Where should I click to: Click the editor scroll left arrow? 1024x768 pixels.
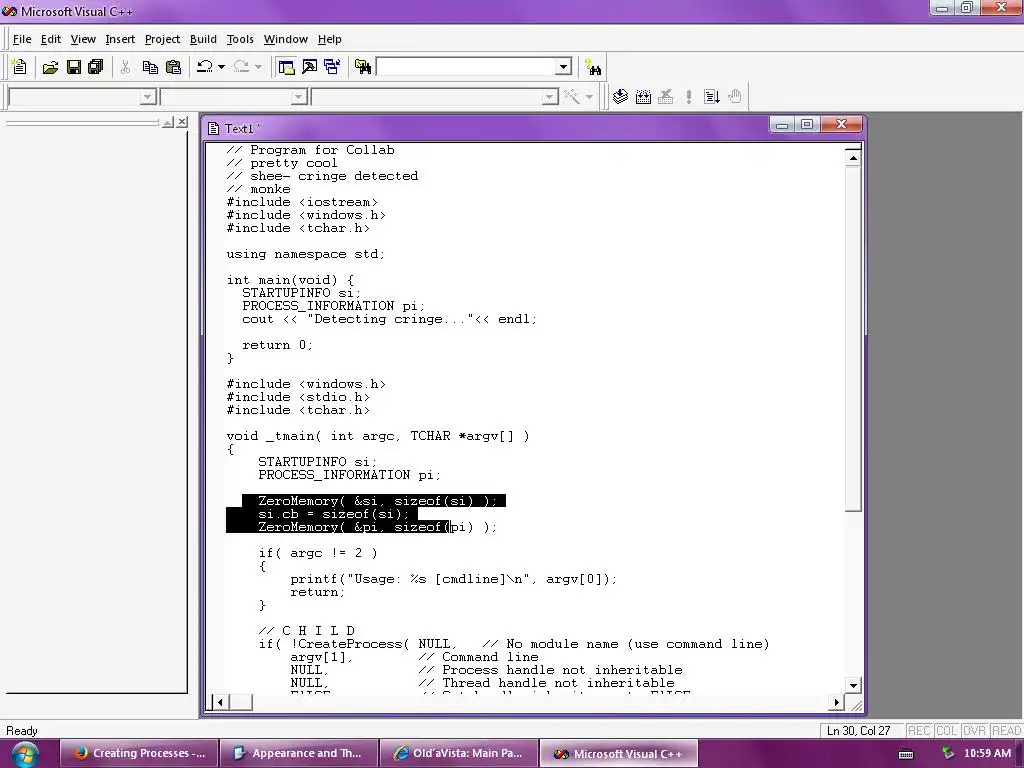[x=220, y=702]
